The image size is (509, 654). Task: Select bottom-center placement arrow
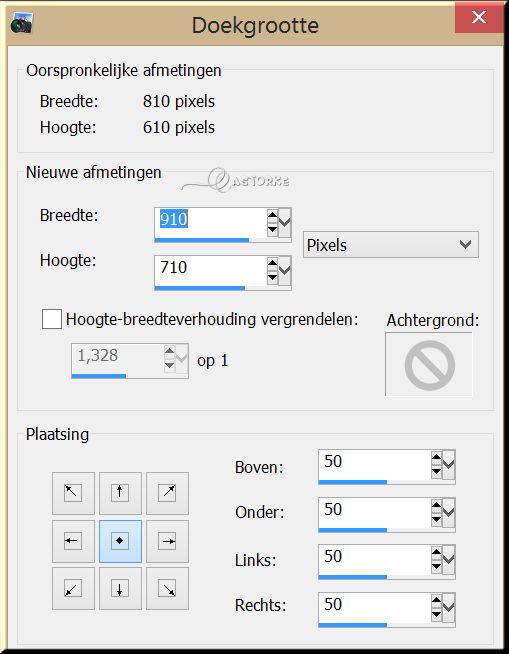tap(120, 589)
